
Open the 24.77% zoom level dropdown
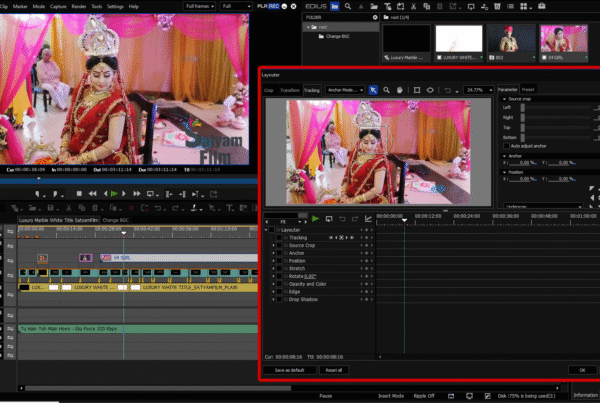(478, 90)
